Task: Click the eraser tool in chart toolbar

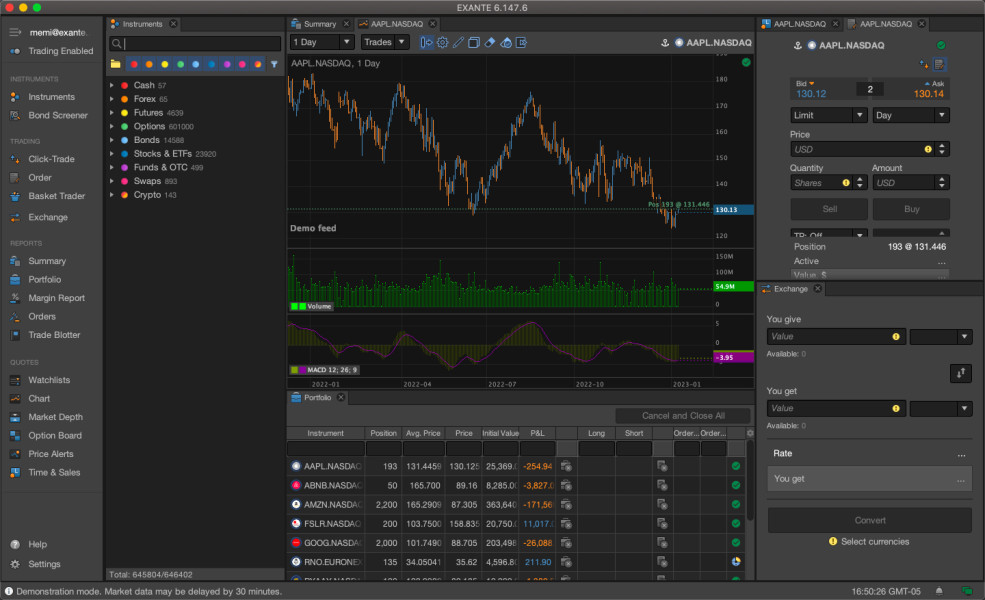Action: click(x=490, y=42)
